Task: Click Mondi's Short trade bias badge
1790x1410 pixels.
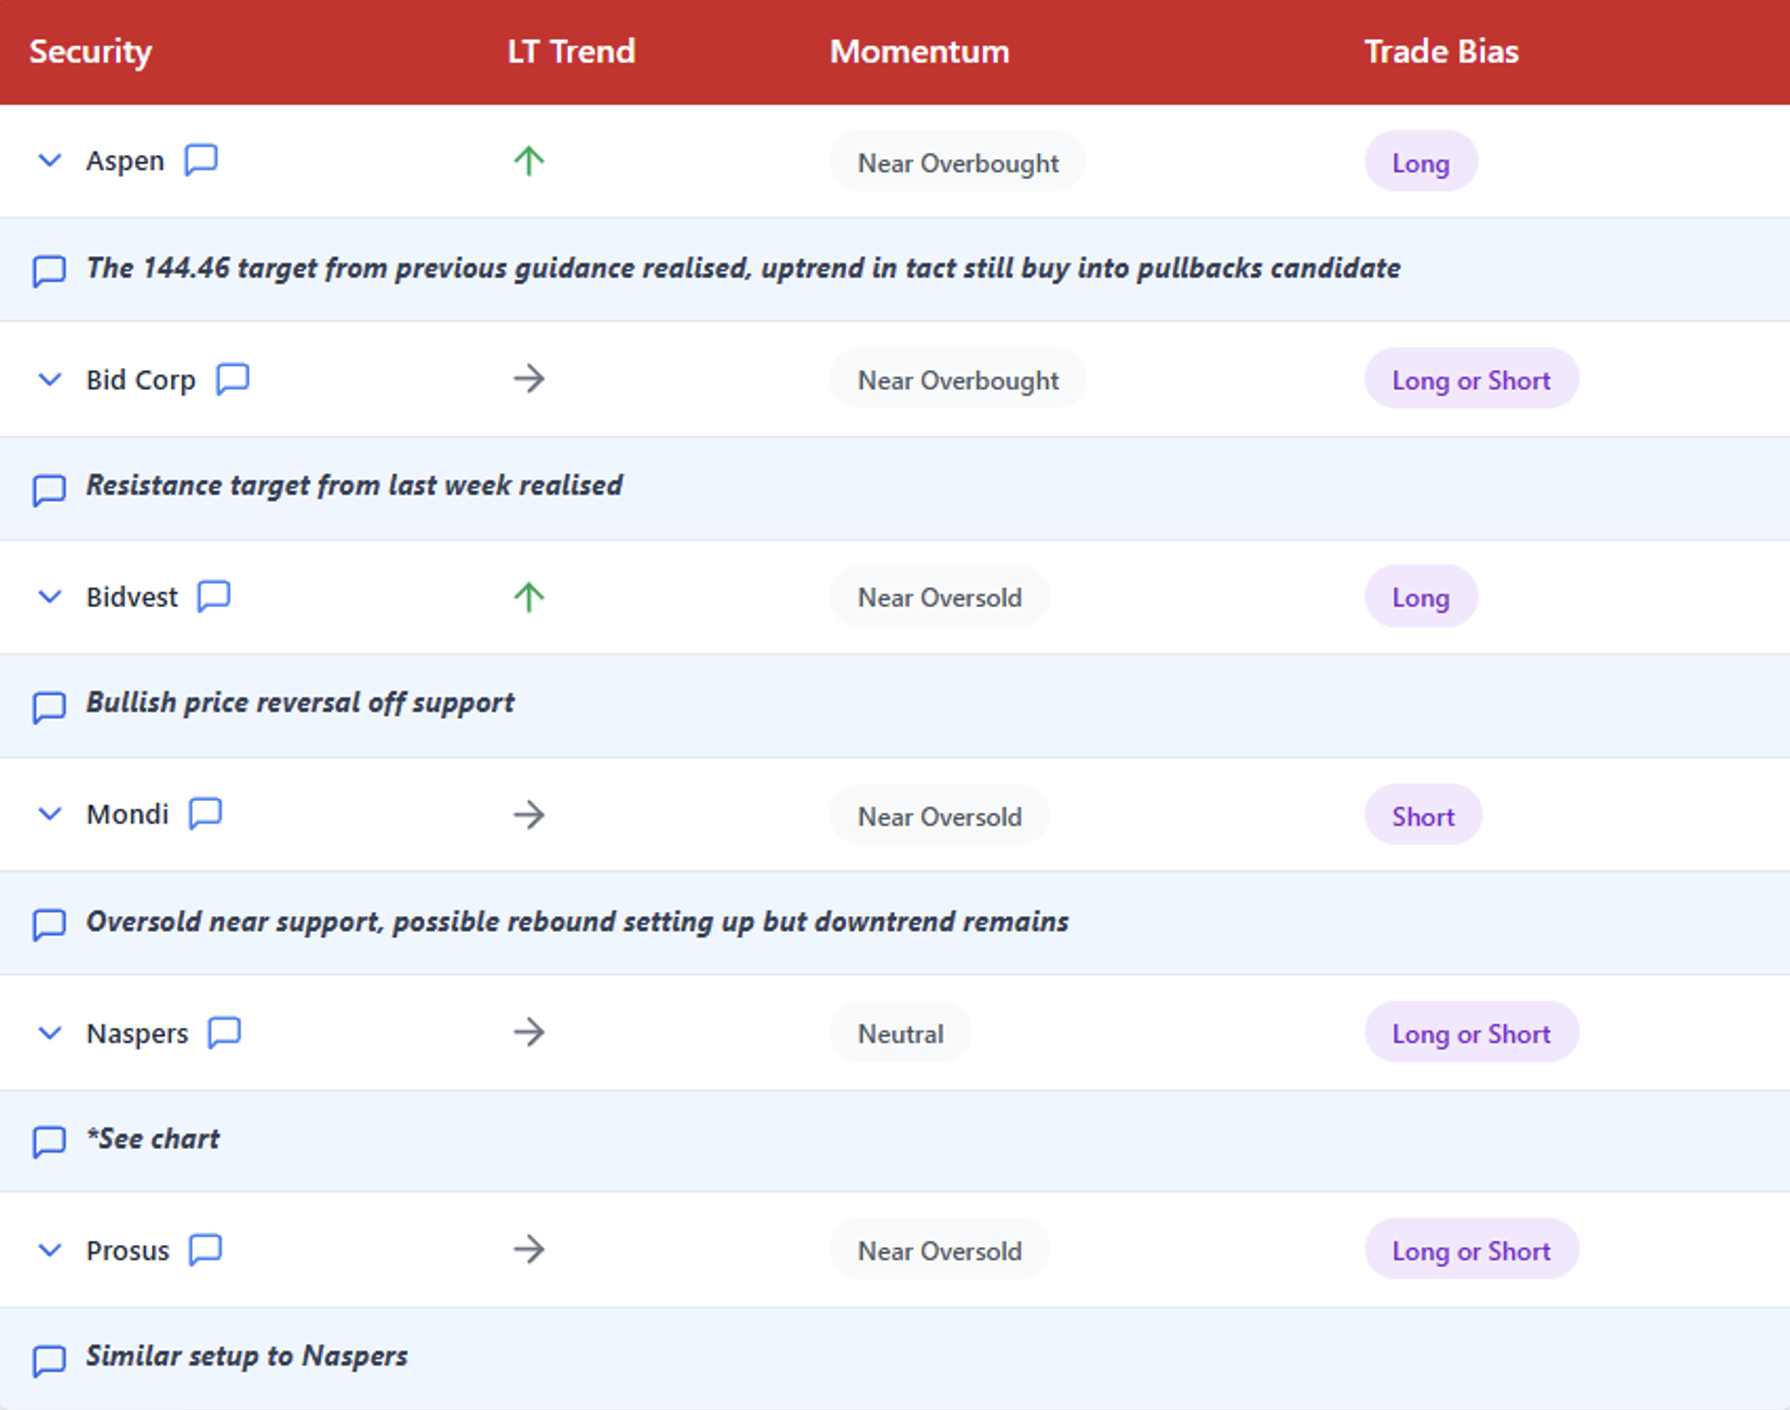Action: click(x=1423, y=815)
